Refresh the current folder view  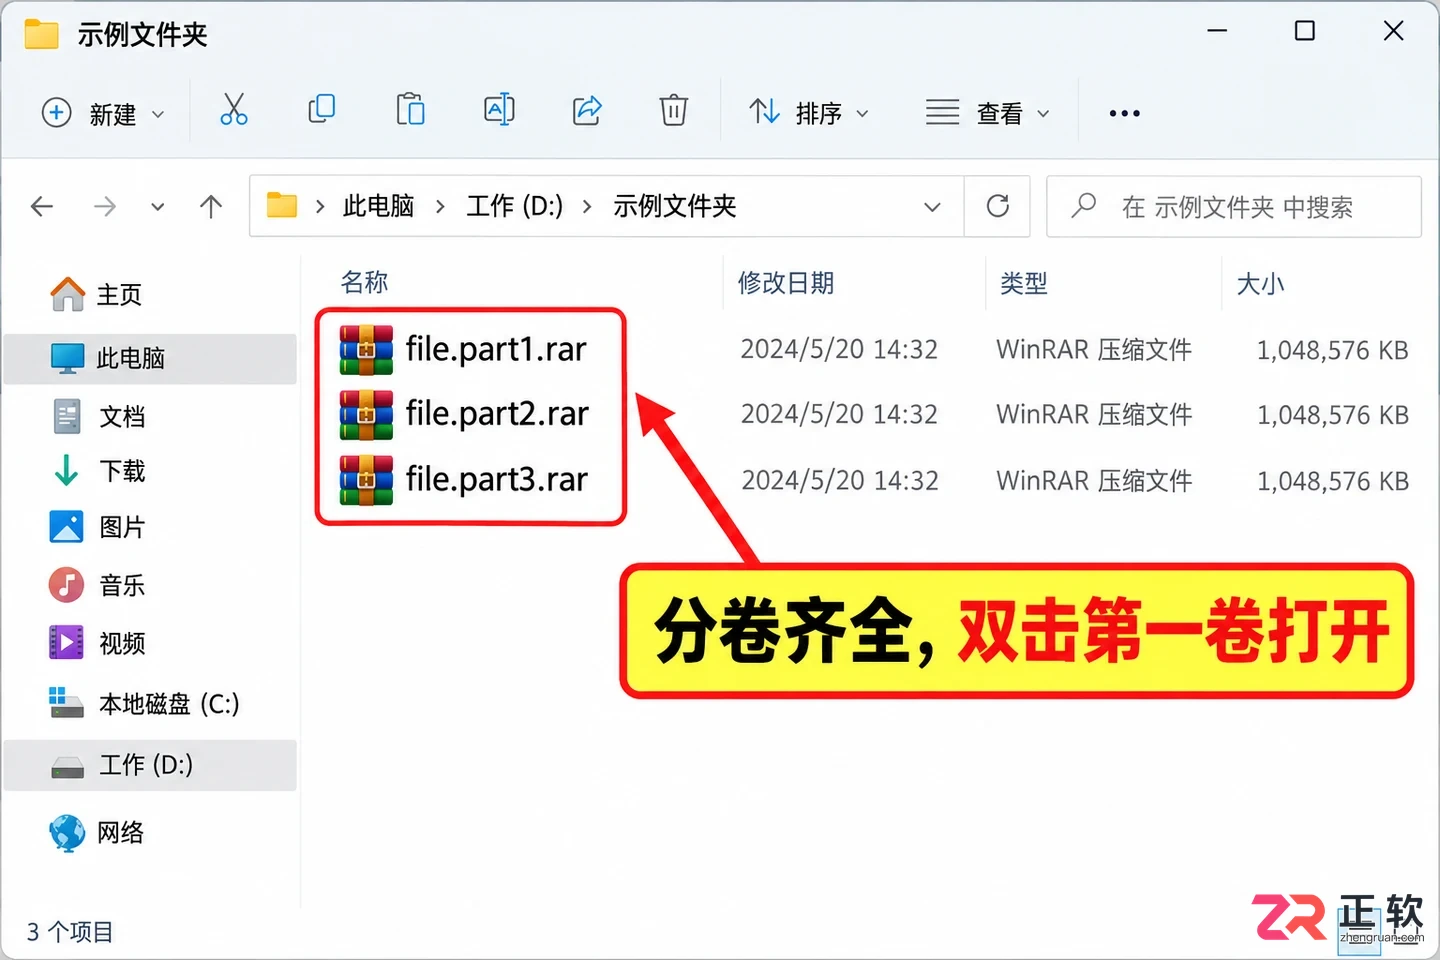point(998,206)
